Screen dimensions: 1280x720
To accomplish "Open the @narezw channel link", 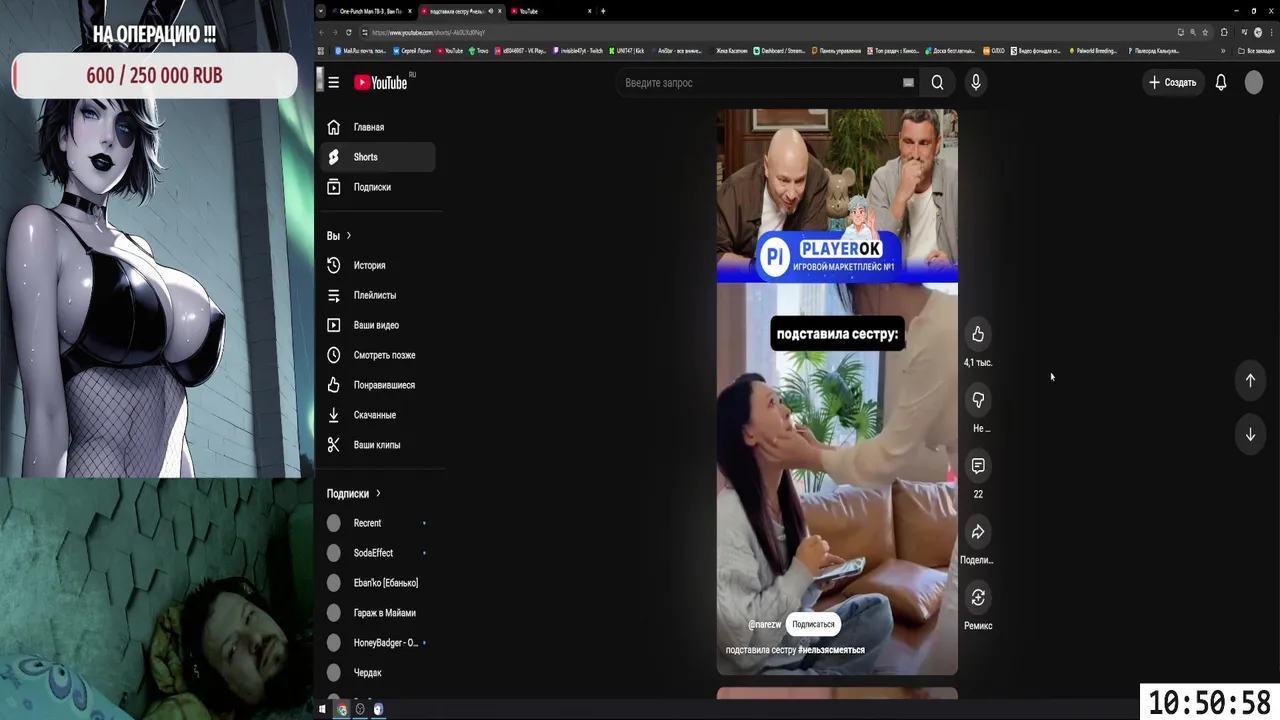I will point(765,624).
